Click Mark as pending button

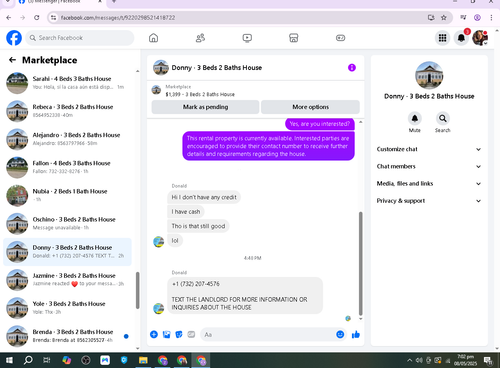[205, 107]
